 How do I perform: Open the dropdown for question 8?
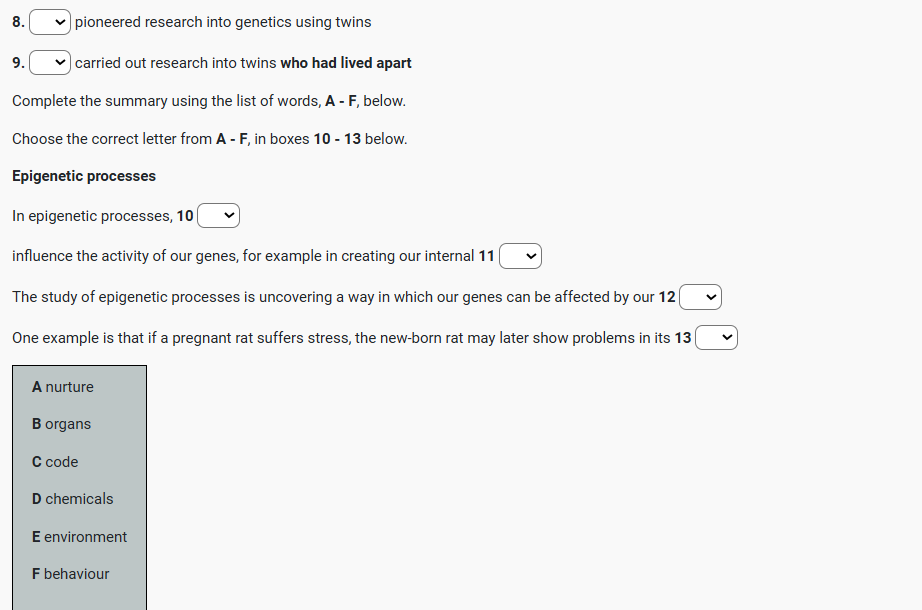(50, 22)
